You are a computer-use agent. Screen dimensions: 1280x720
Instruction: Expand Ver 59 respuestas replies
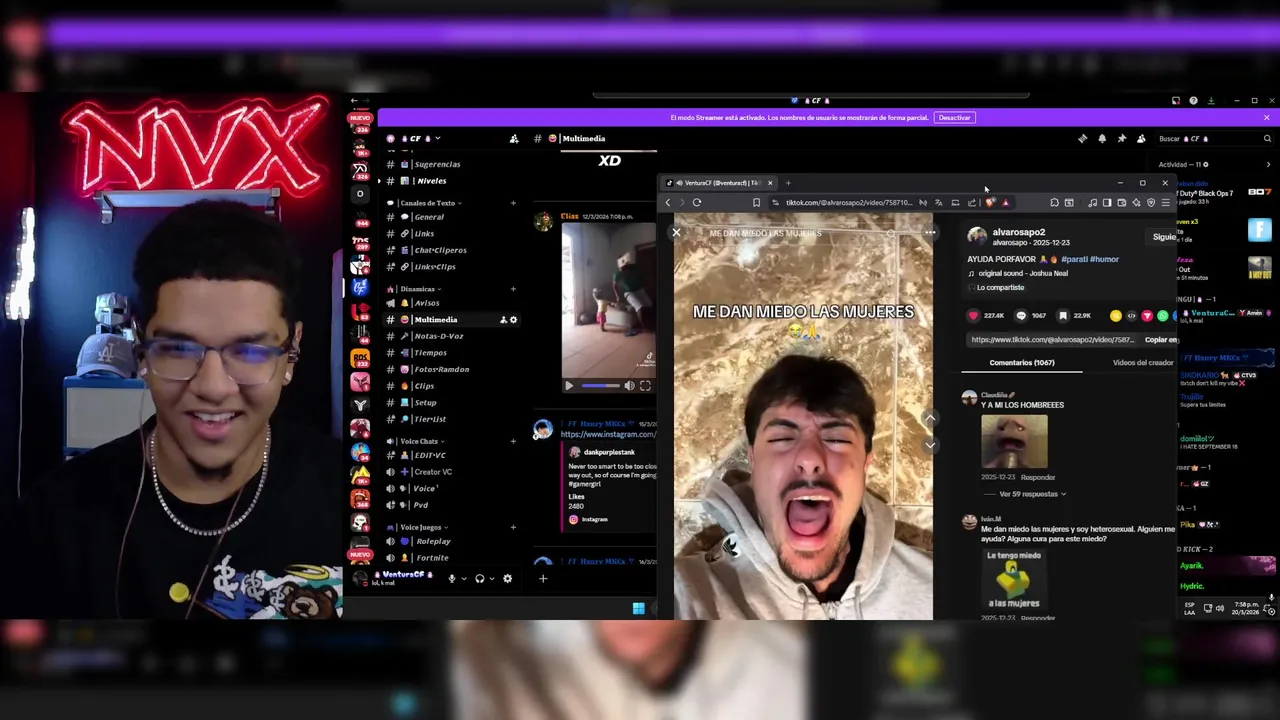1033,494
